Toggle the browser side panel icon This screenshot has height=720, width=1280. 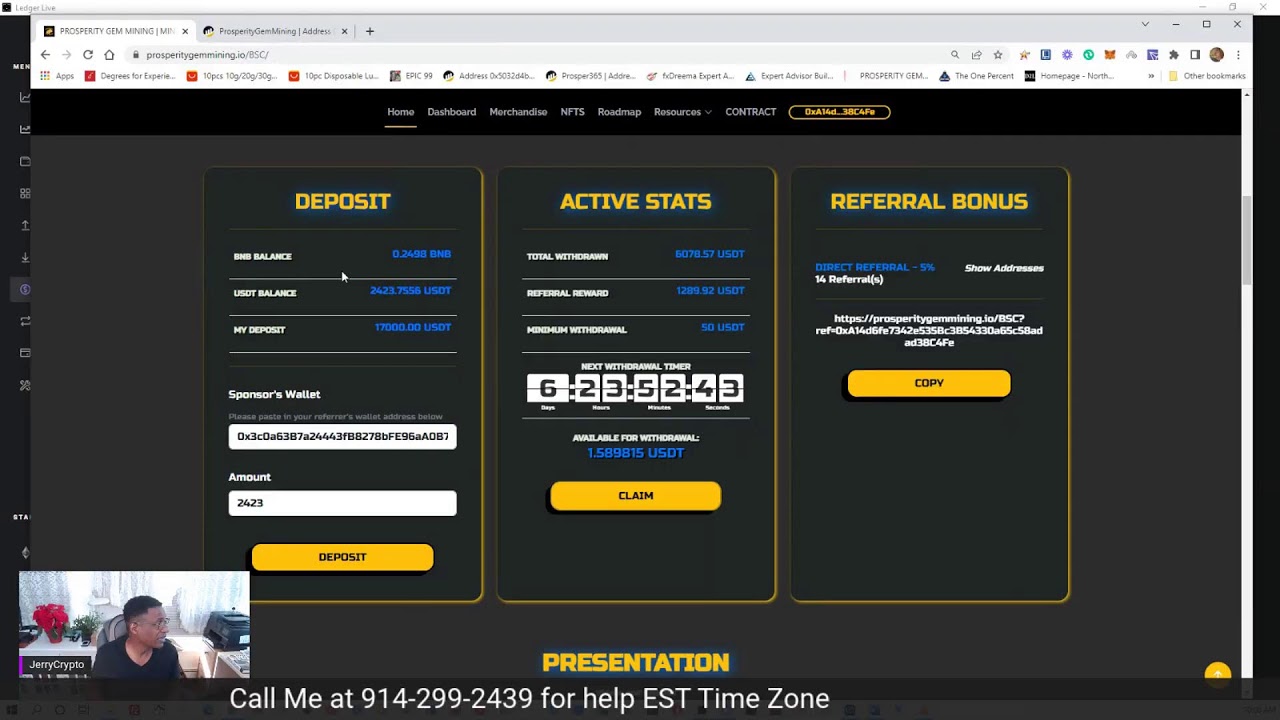1195,55
